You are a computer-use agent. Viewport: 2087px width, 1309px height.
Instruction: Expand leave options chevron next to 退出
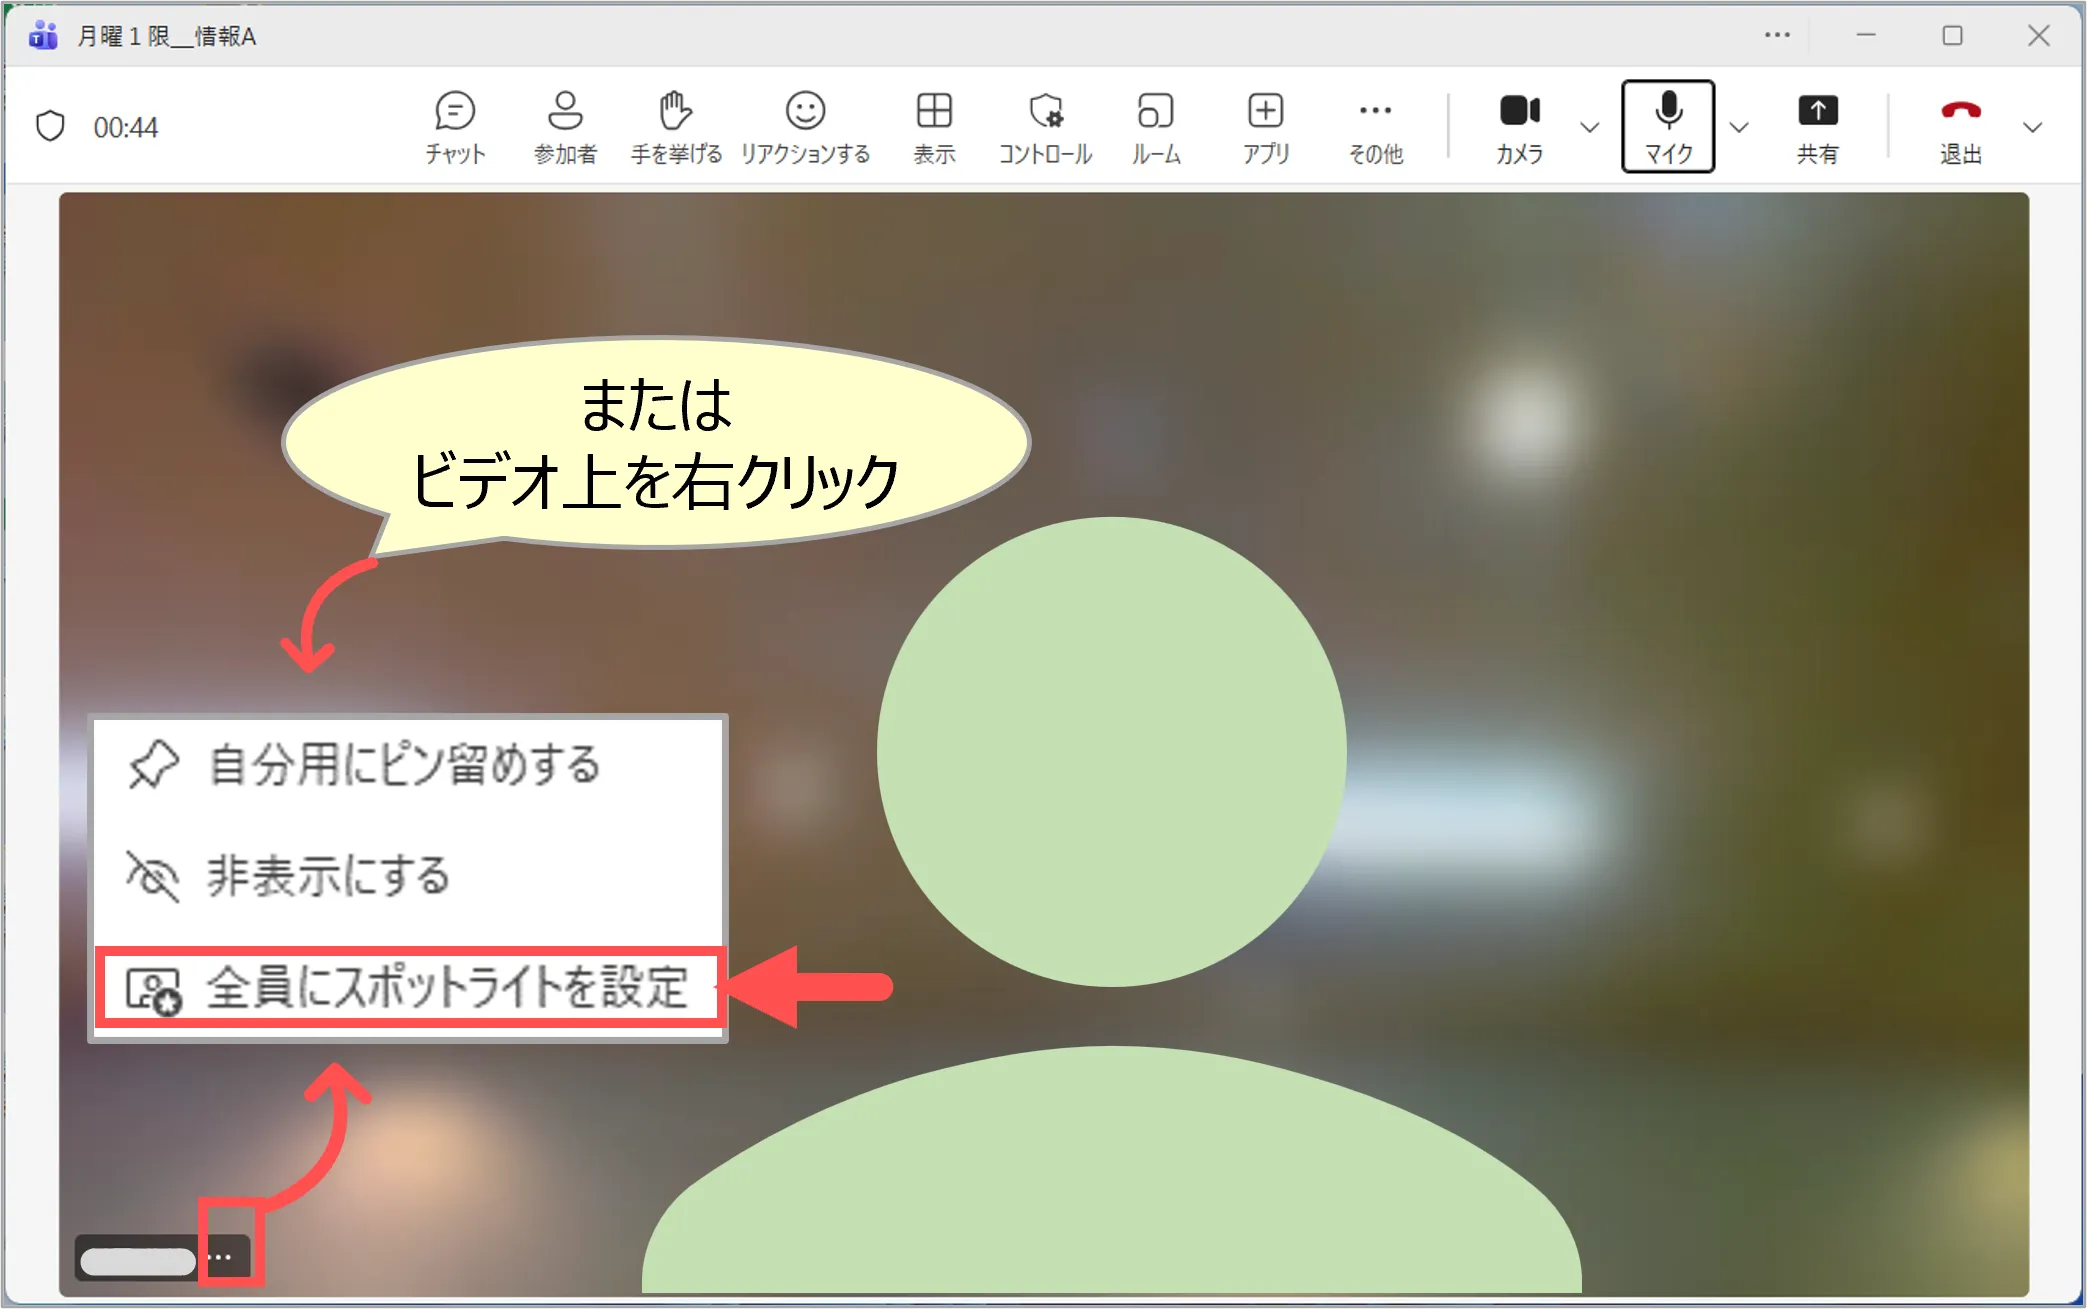(2032, 127)
